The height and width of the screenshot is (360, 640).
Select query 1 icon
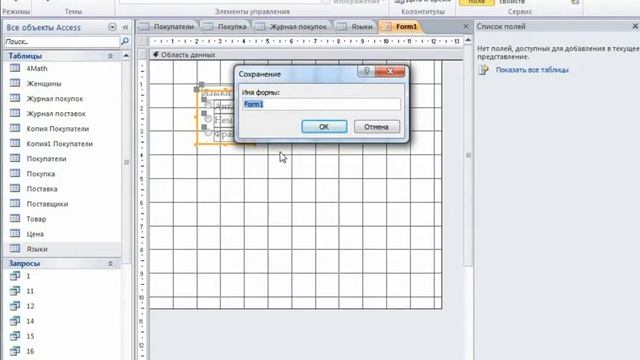click(x=15, y=276)
